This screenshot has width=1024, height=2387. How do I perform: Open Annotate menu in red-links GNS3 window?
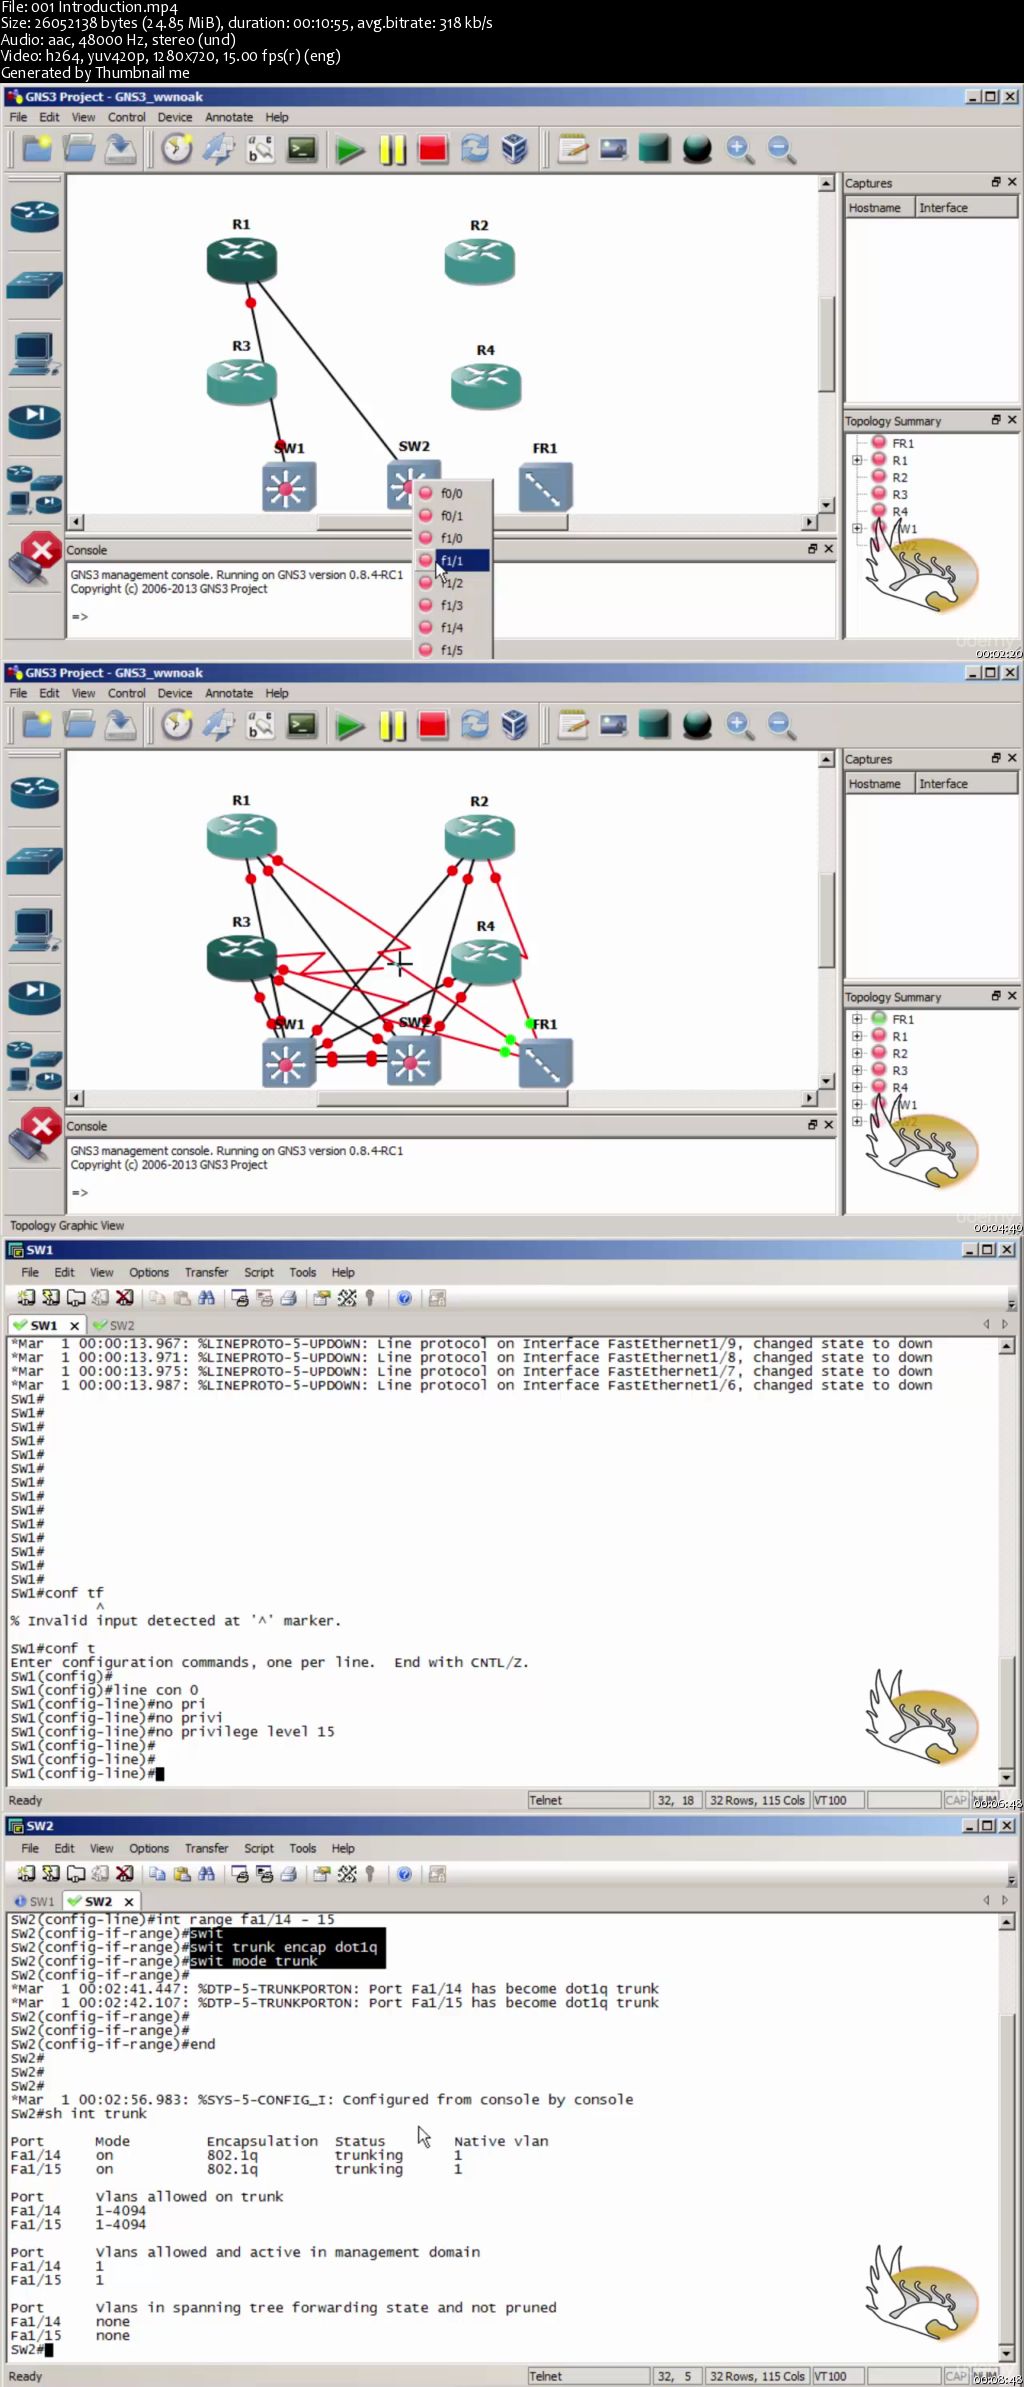[229, 693]
